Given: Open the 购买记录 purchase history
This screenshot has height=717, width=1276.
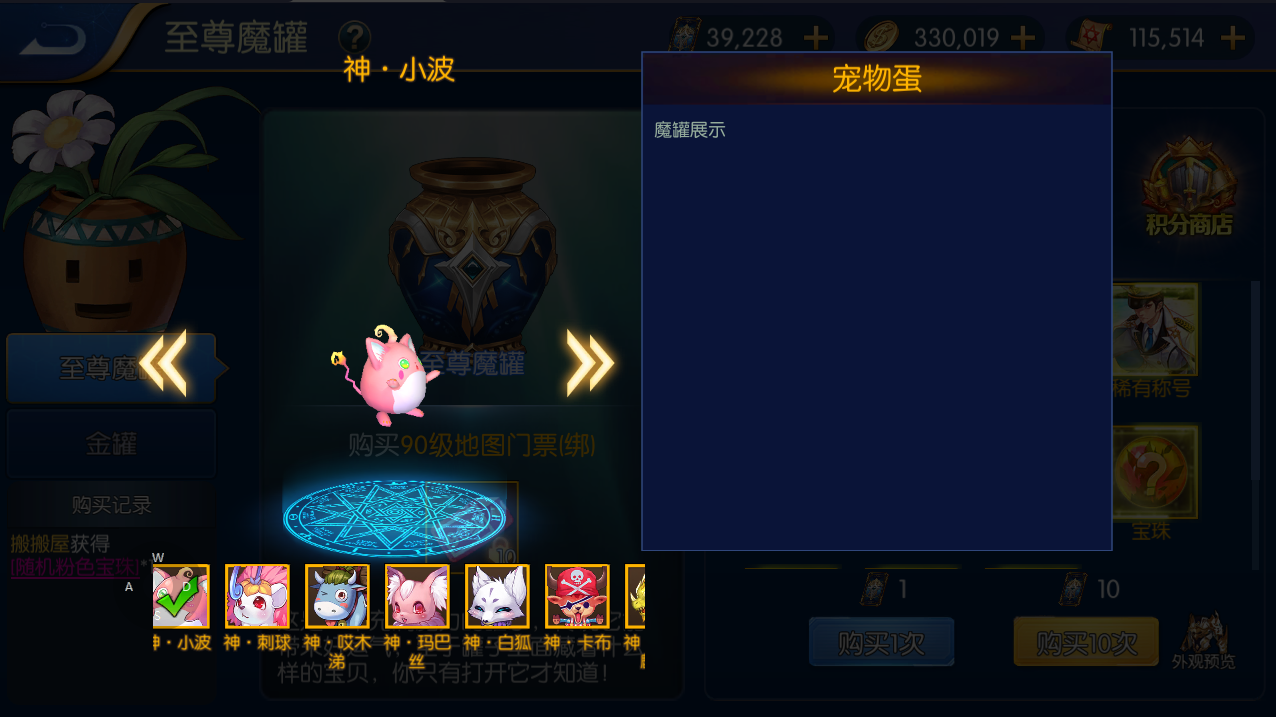Looking at the screenshot, I should [111, 505].
